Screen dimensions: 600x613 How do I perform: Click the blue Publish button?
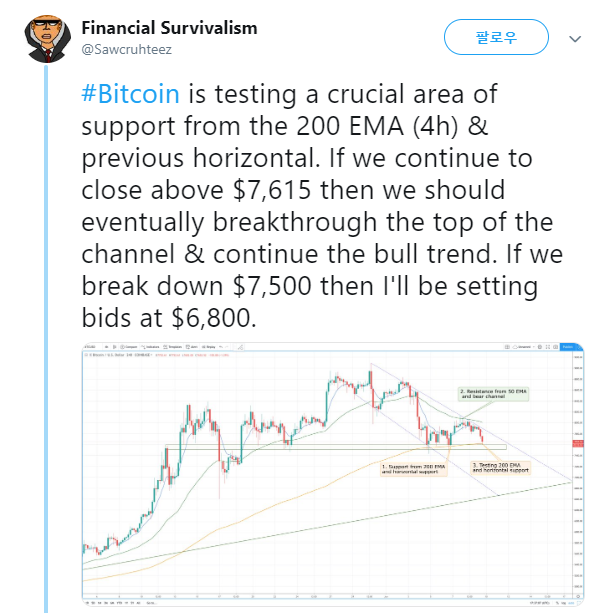point(569,347)
